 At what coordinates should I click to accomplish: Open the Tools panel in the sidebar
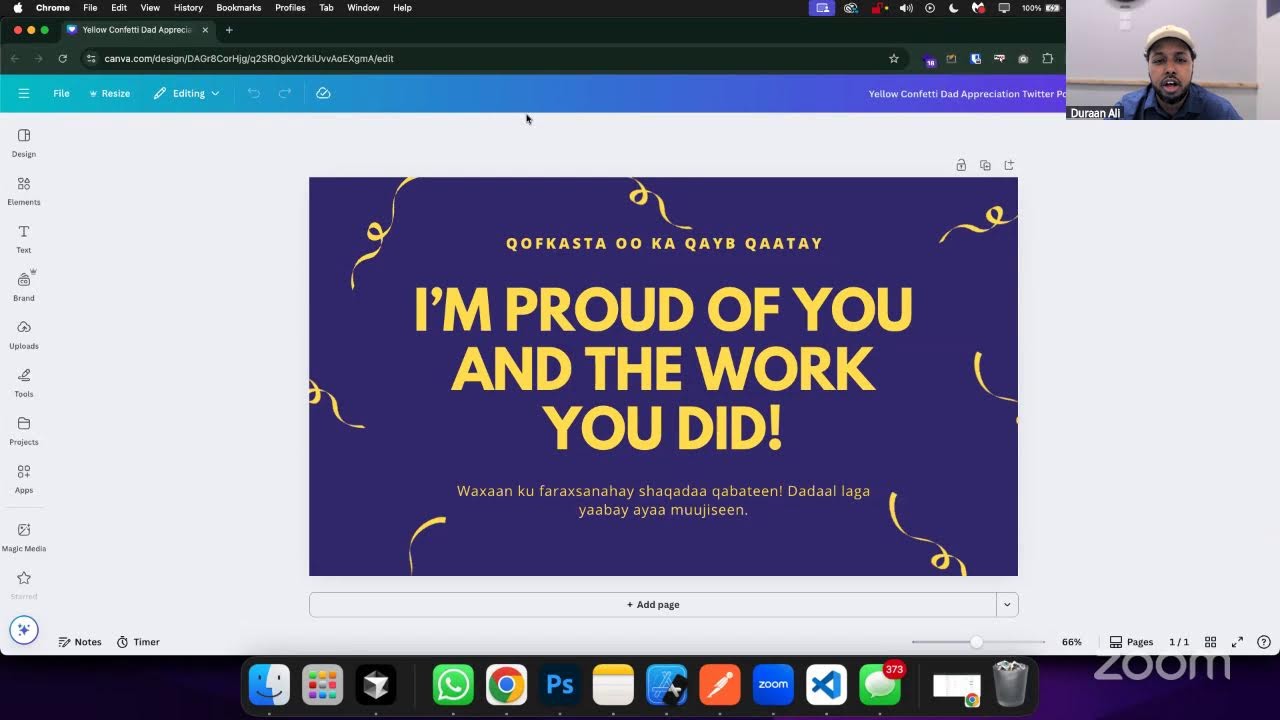[24, 383]
